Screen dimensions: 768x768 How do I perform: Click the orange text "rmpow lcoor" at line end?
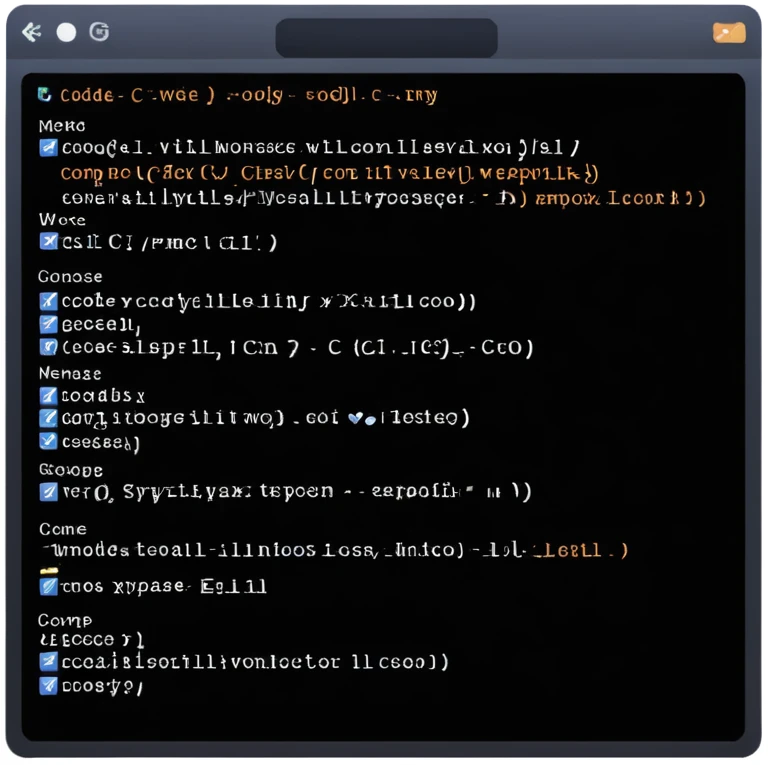point(620,198)
